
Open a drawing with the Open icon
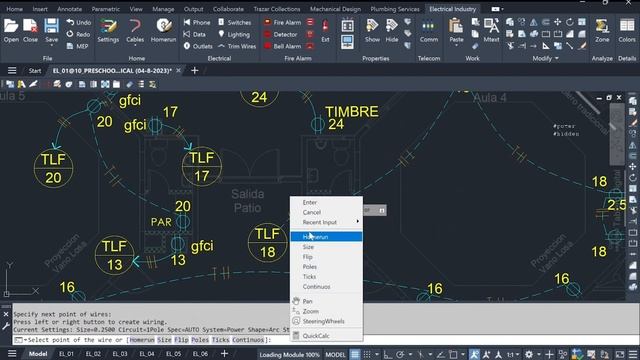[x=11, y=31]
